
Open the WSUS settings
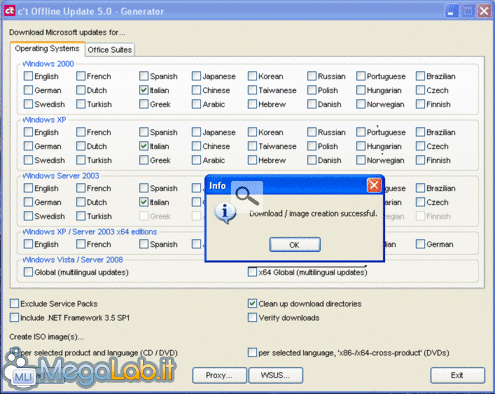point(275,375)
